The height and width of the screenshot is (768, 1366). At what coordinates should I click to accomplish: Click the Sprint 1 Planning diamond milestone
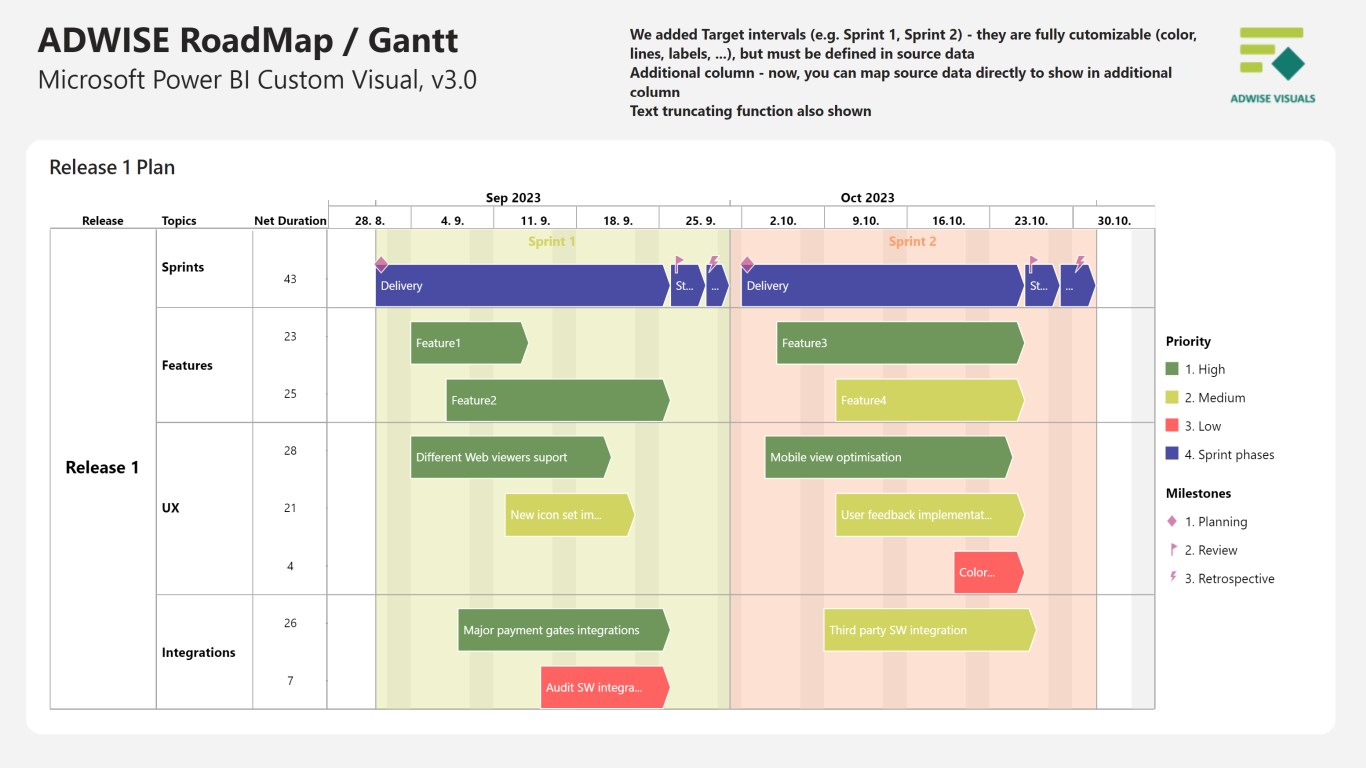pyautogui.click(x=381, y=265)
